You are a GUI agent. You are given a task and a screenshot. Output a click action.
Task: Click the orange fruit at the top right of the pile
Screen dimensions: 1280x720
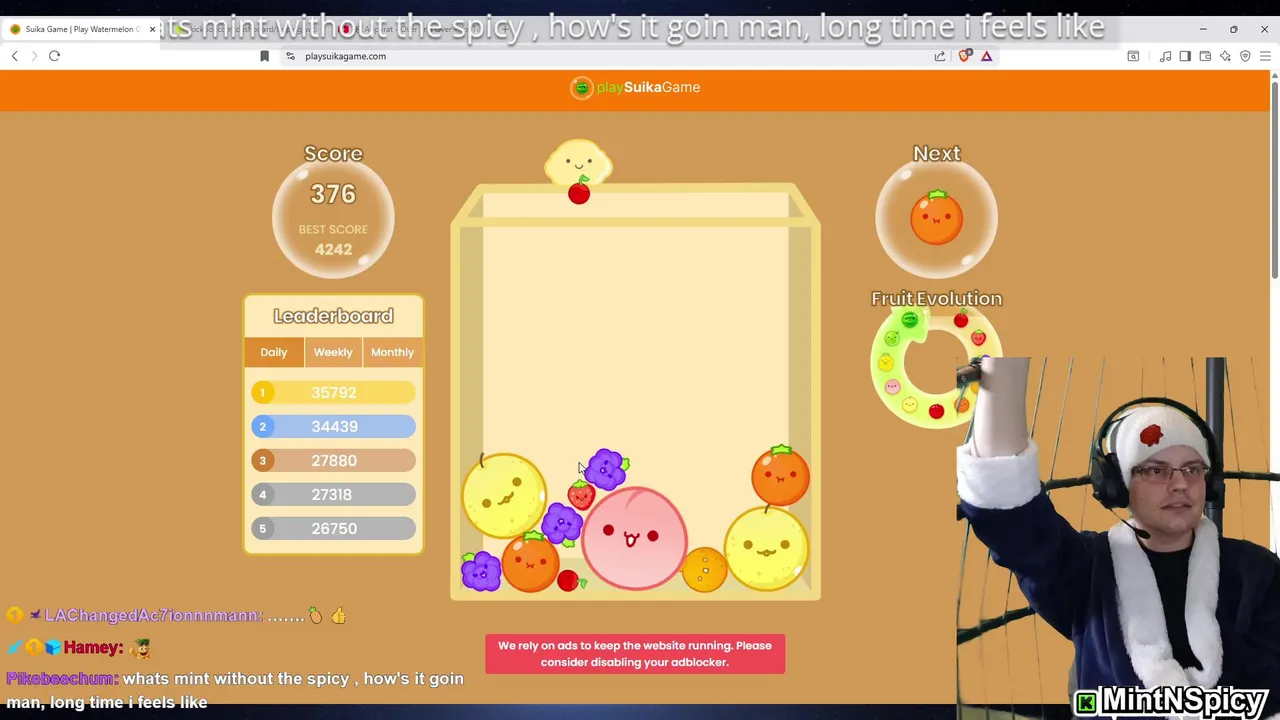pyautogui.click(x=780, y=476)
